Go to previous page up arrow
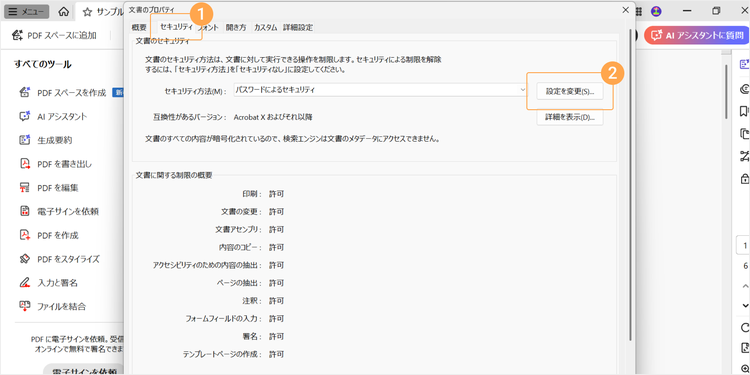750x375 pixels. (x=745, y=286)
